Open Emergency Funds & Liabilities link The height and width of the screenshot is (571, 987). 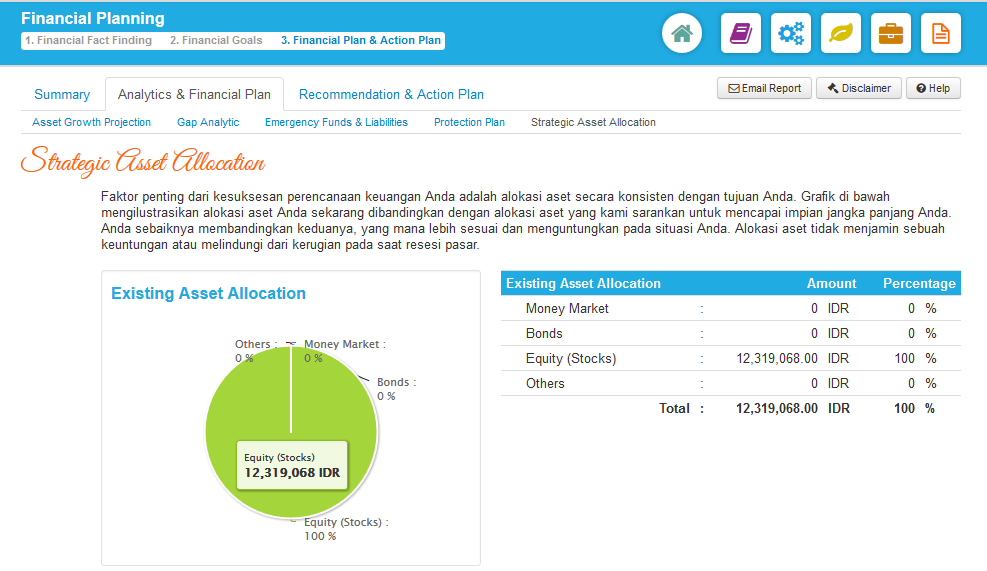(336, 122)
